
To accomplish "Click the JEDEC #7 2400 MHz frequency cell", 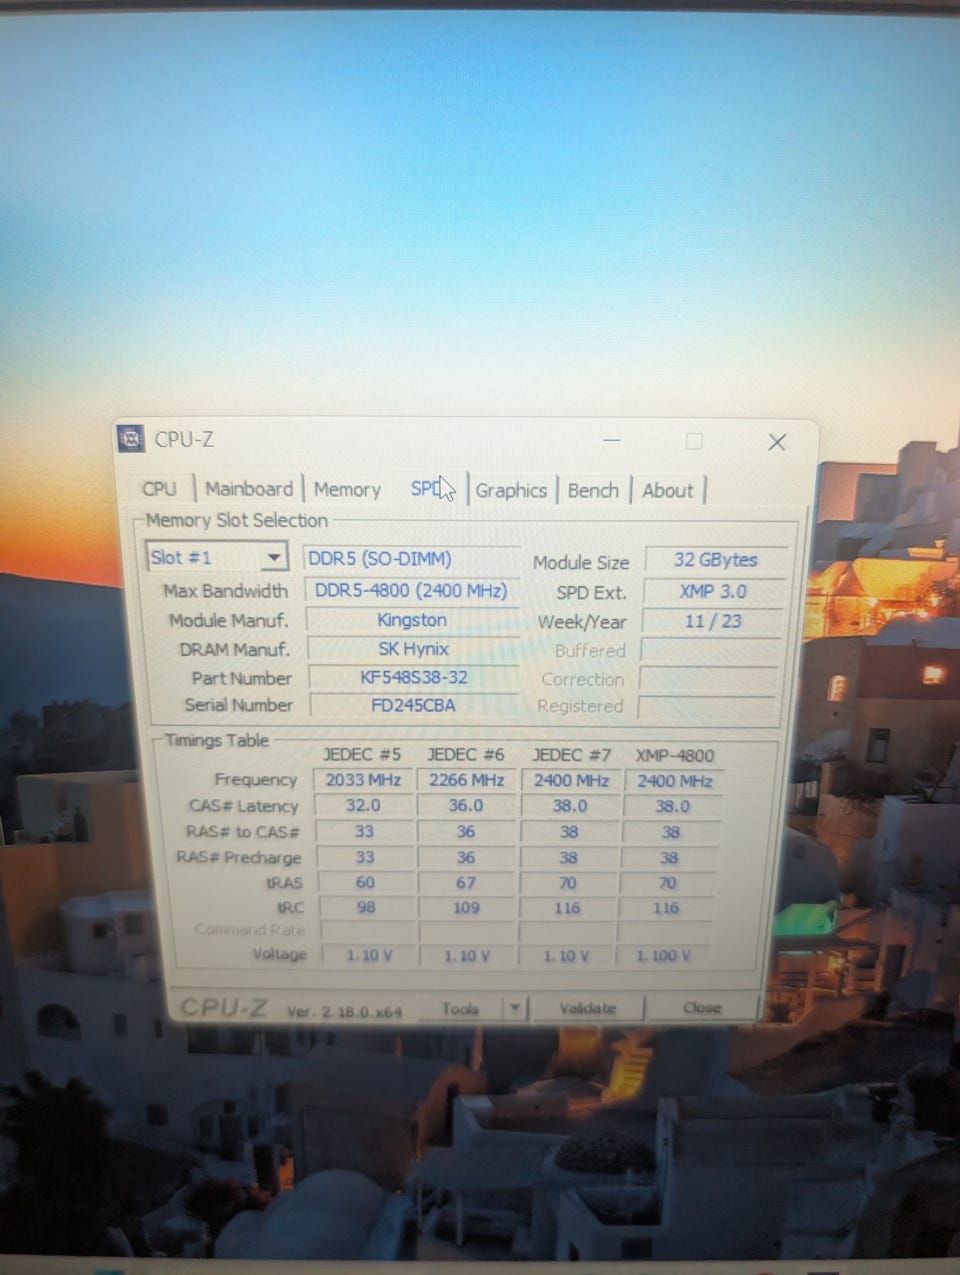I will 571,780.
